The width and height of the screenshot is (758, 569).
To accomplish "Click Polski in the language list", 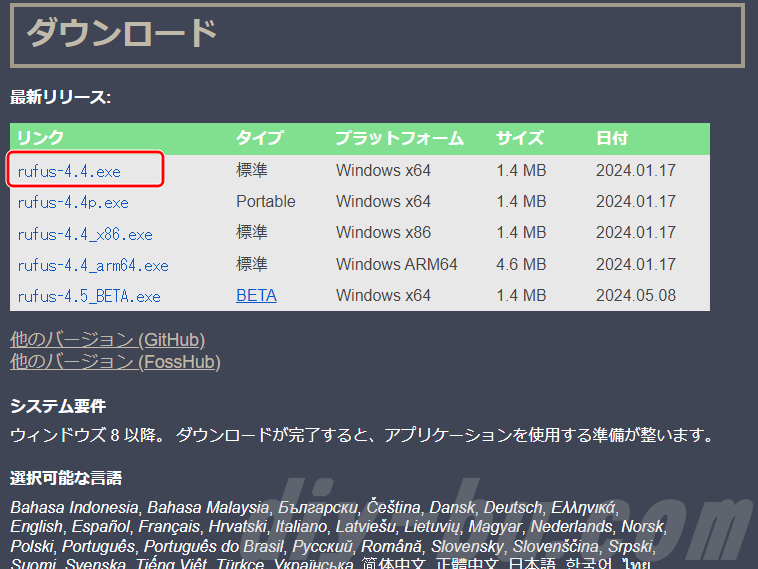I will (31, 546).
